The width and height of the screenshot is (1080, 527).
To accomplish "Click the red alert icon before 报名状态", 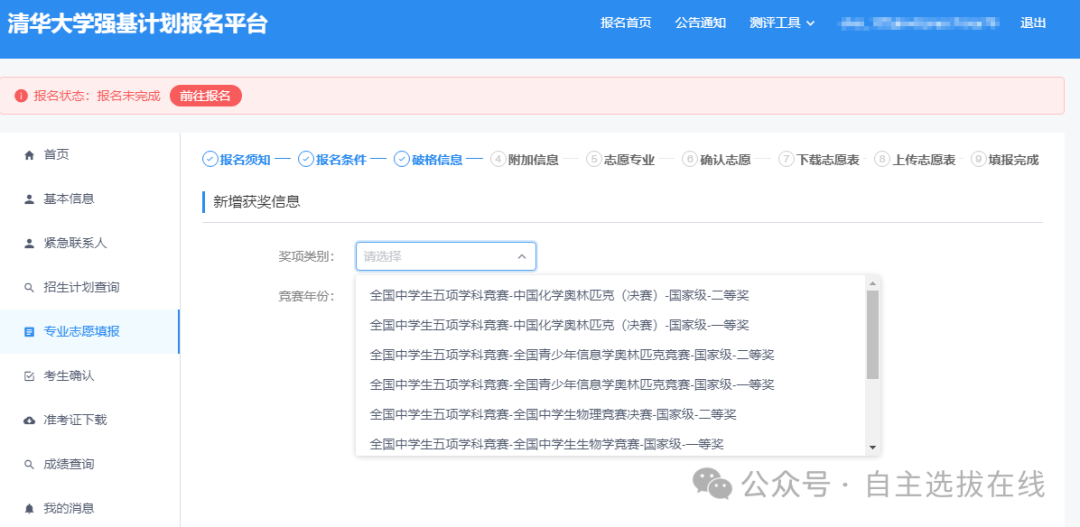I will point(21,96).
